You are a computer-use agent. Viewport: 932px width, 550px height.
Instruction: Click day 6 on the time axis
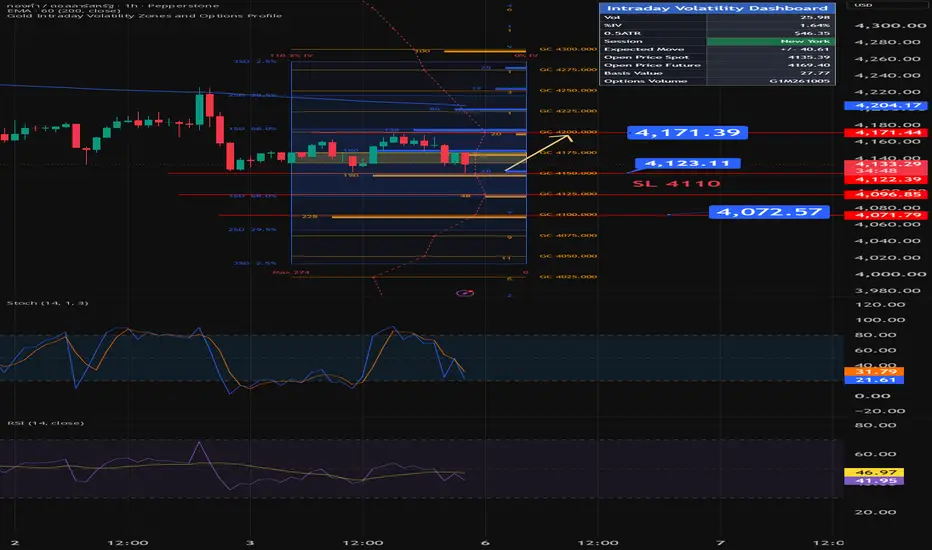[x=485, y=542]
